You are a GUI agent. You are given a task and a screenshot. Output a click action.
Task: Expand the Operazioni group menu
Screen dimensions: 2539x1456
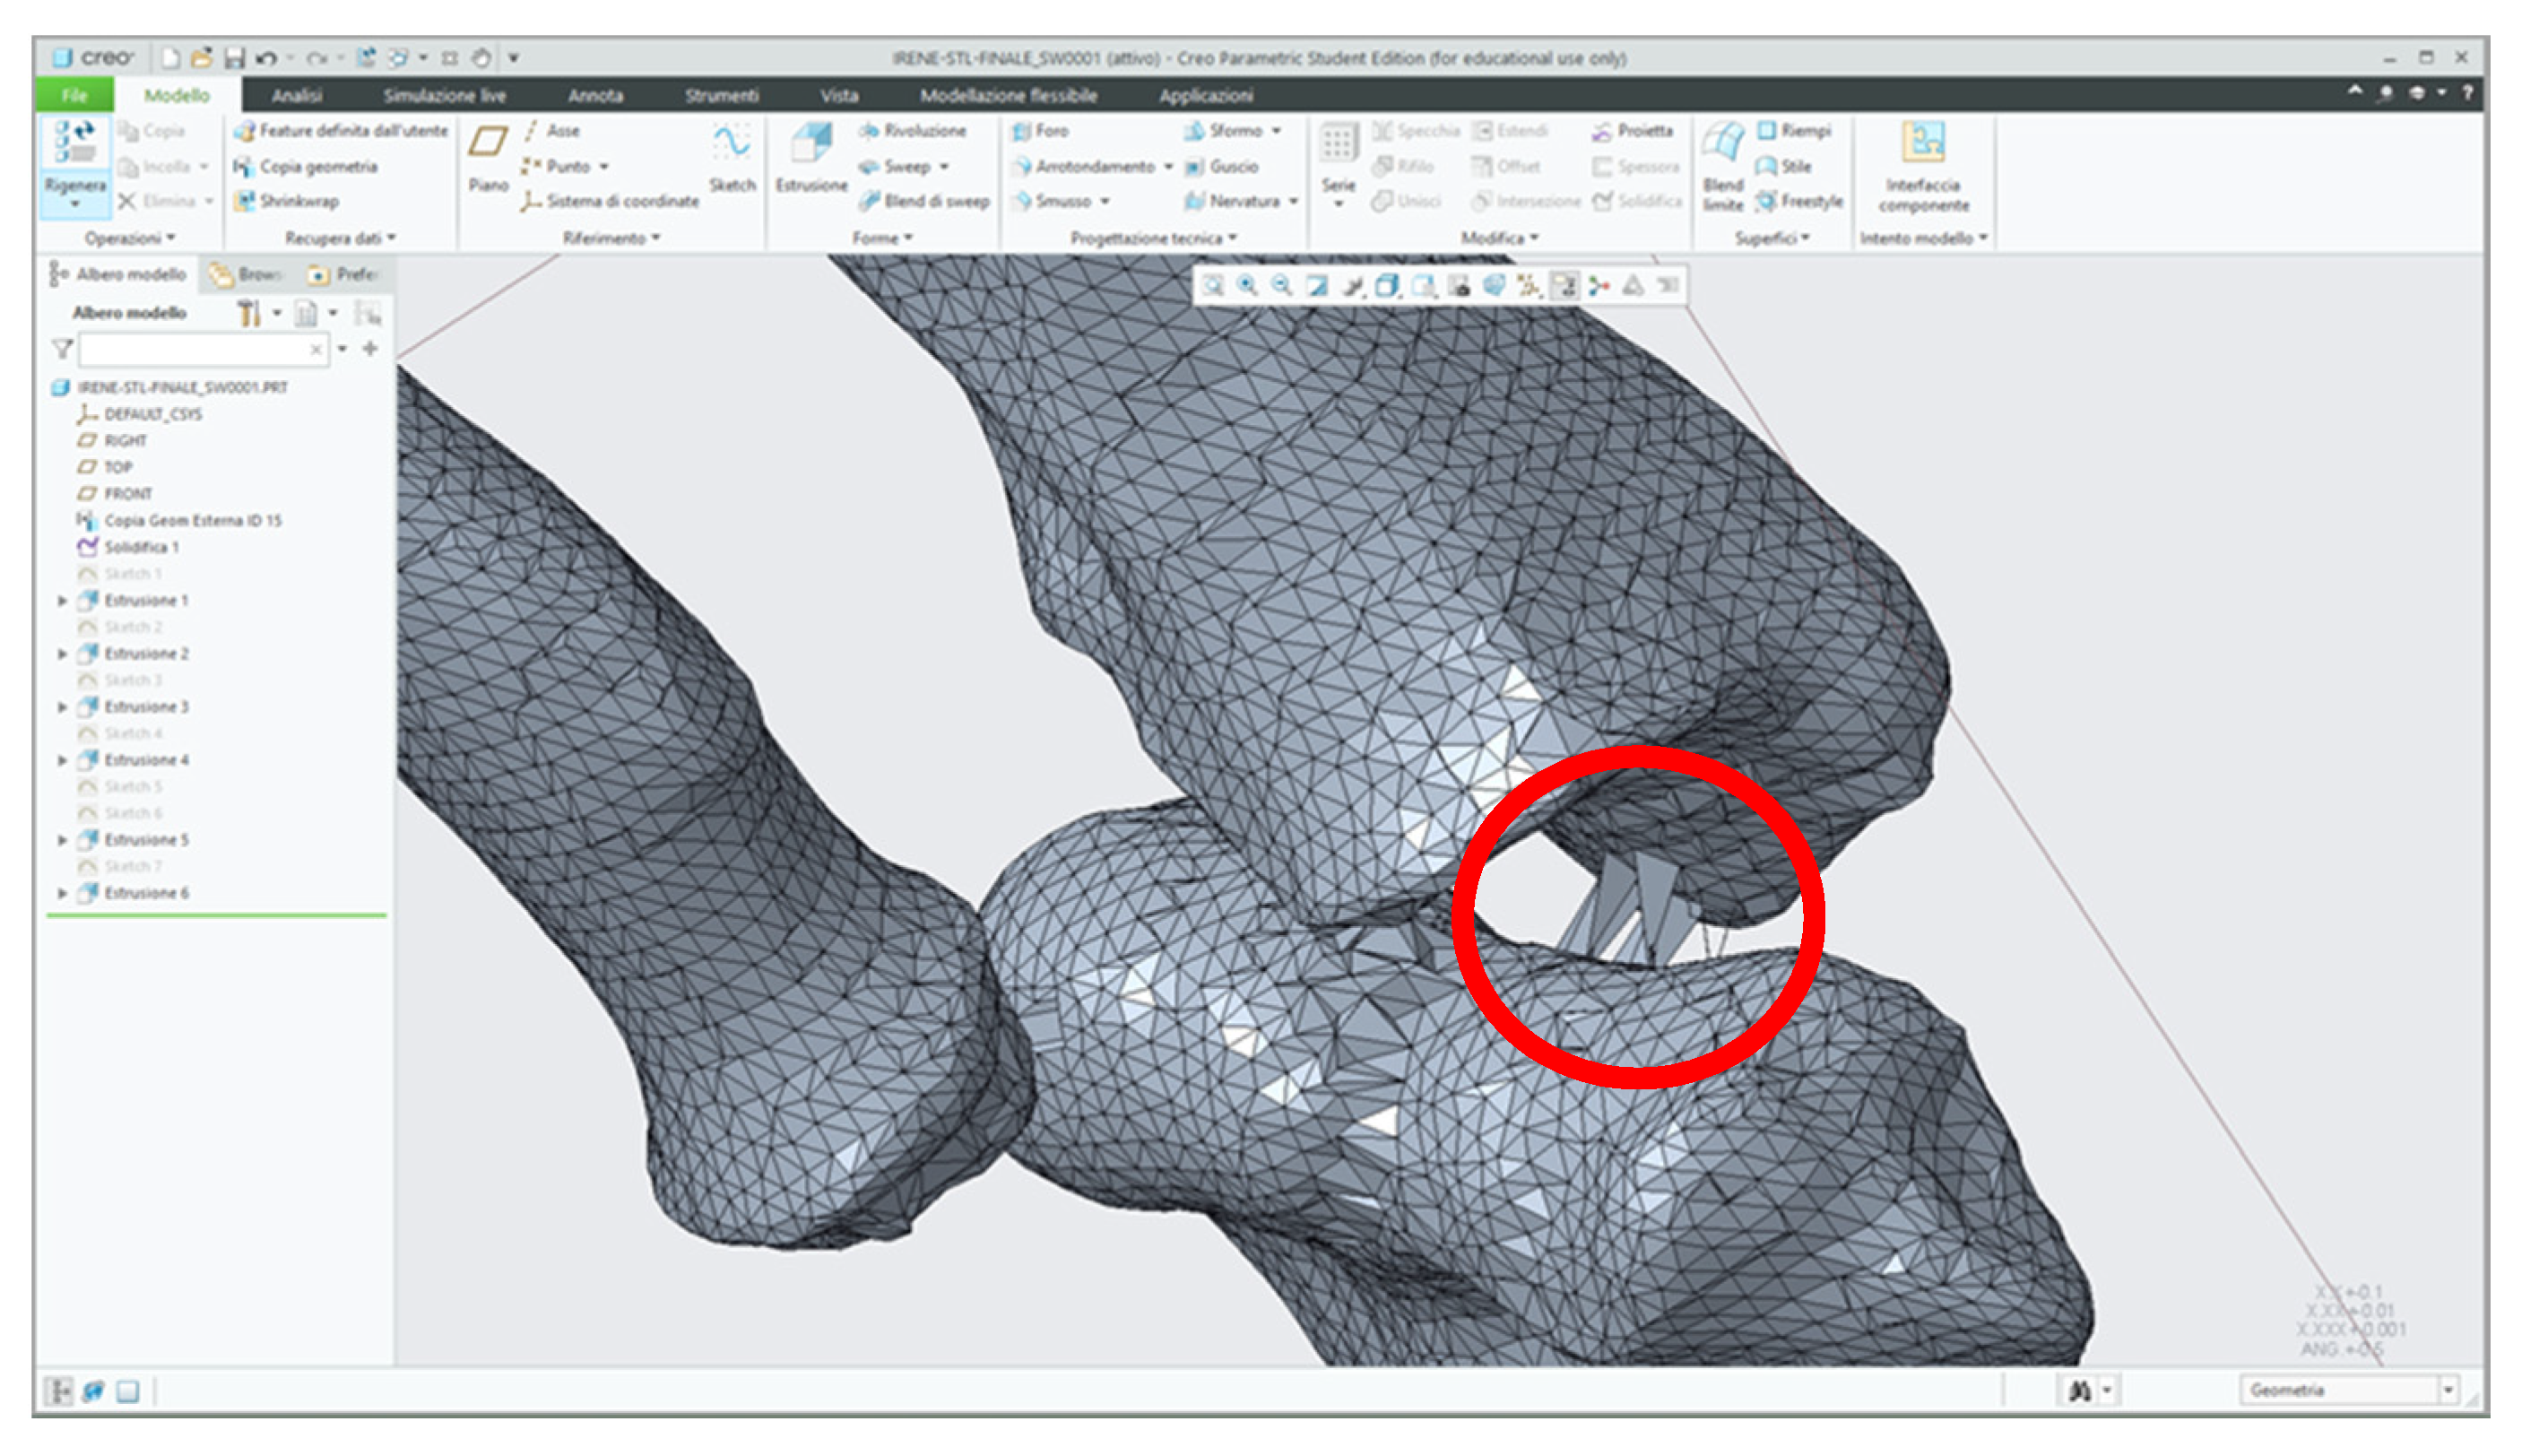130,238
